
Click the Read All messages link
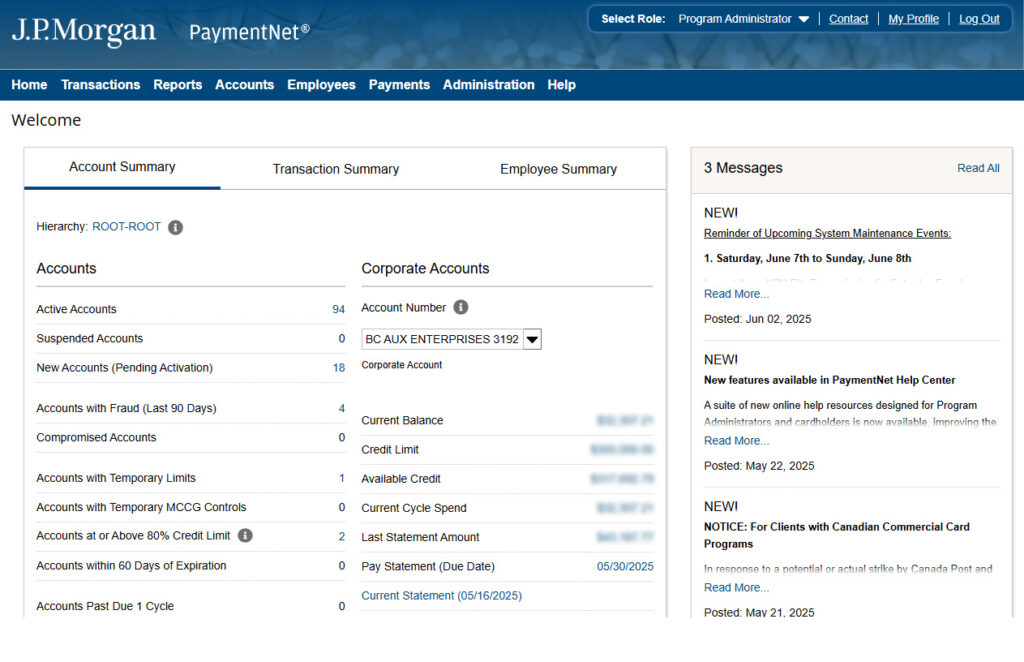click(977, 168)
